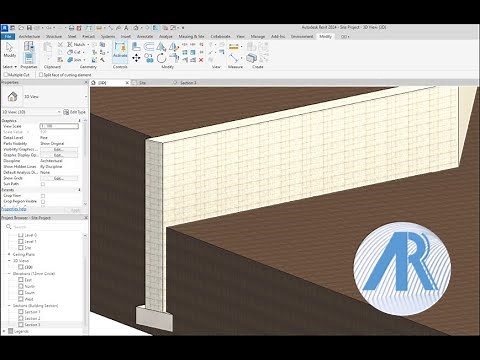
Task: Click the Aligned Dimension measure icon
Action: [x=234, y=47]
